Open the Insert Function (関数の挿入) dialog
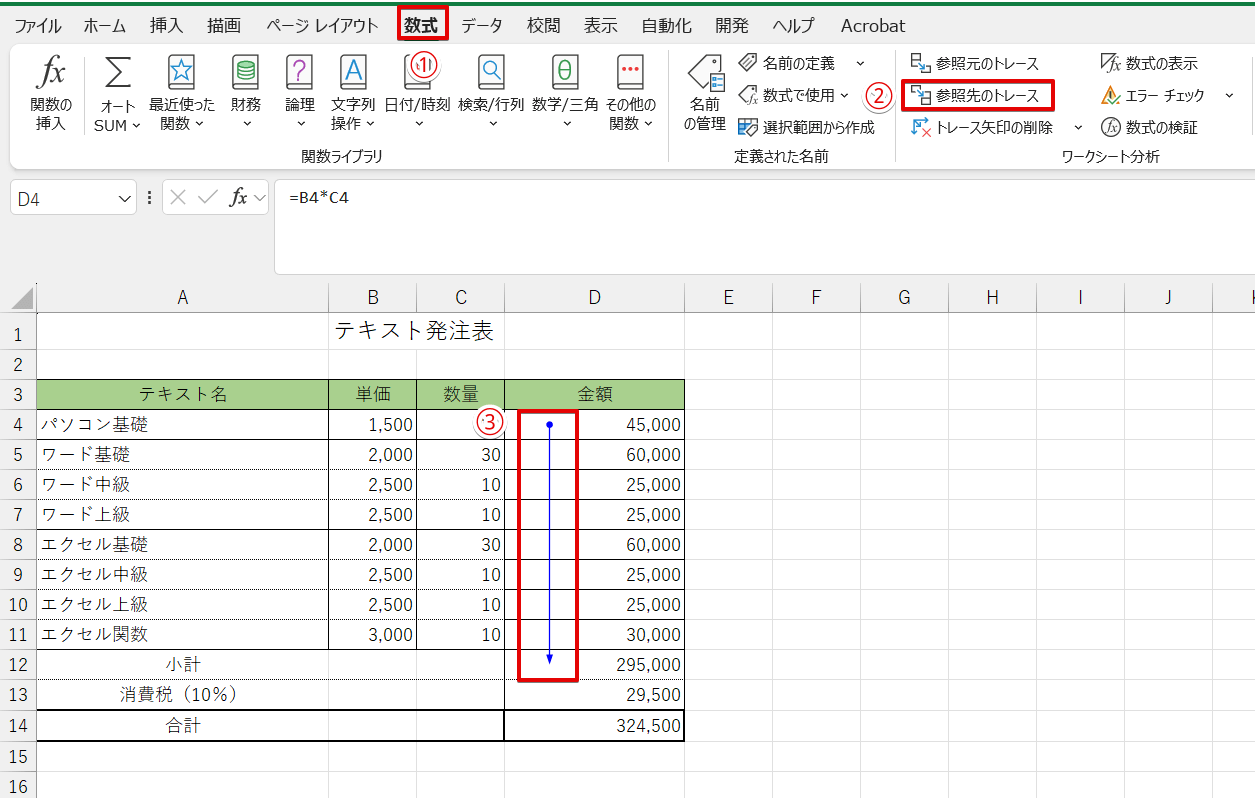This screenshot has width=1255, height=798. click(x=51, y=94)
